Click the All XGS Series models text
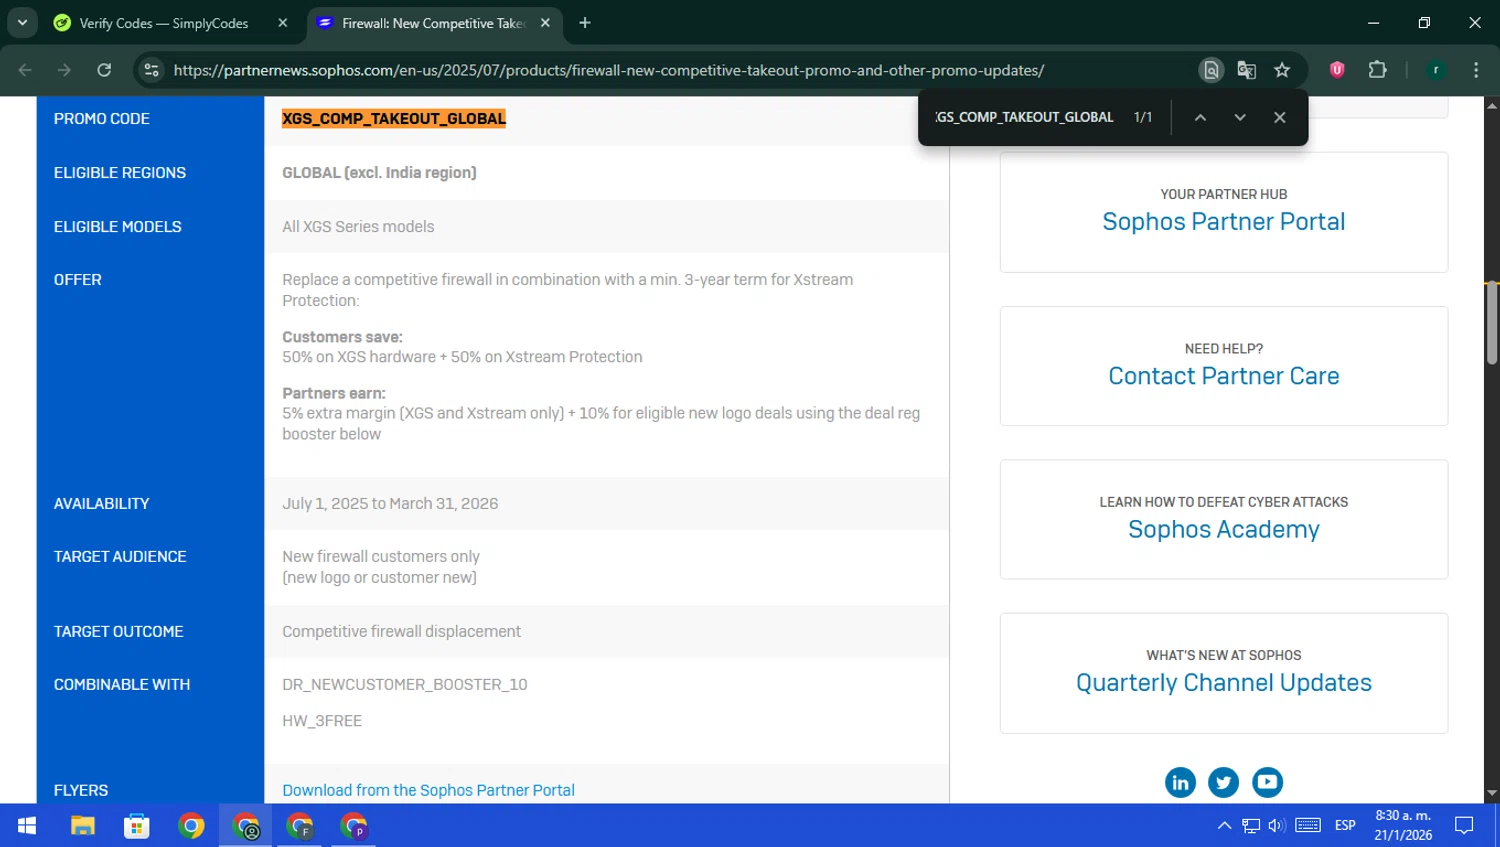This screenshot has height=847, width=1500. 358,227
